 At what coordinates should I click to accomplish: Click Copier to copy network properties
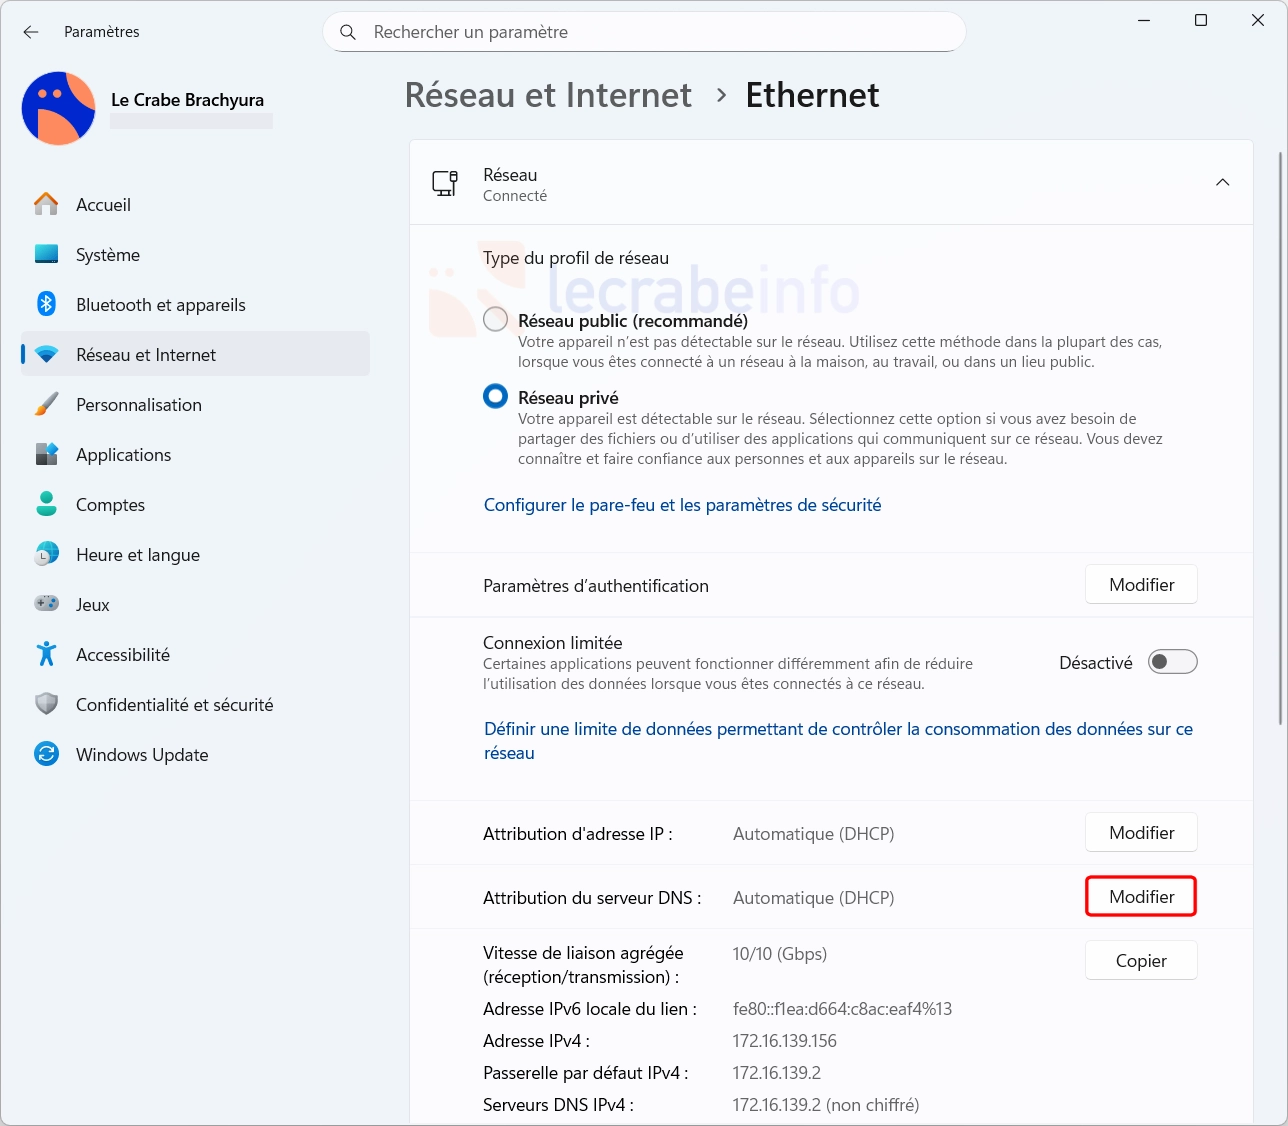(1141, 961)
